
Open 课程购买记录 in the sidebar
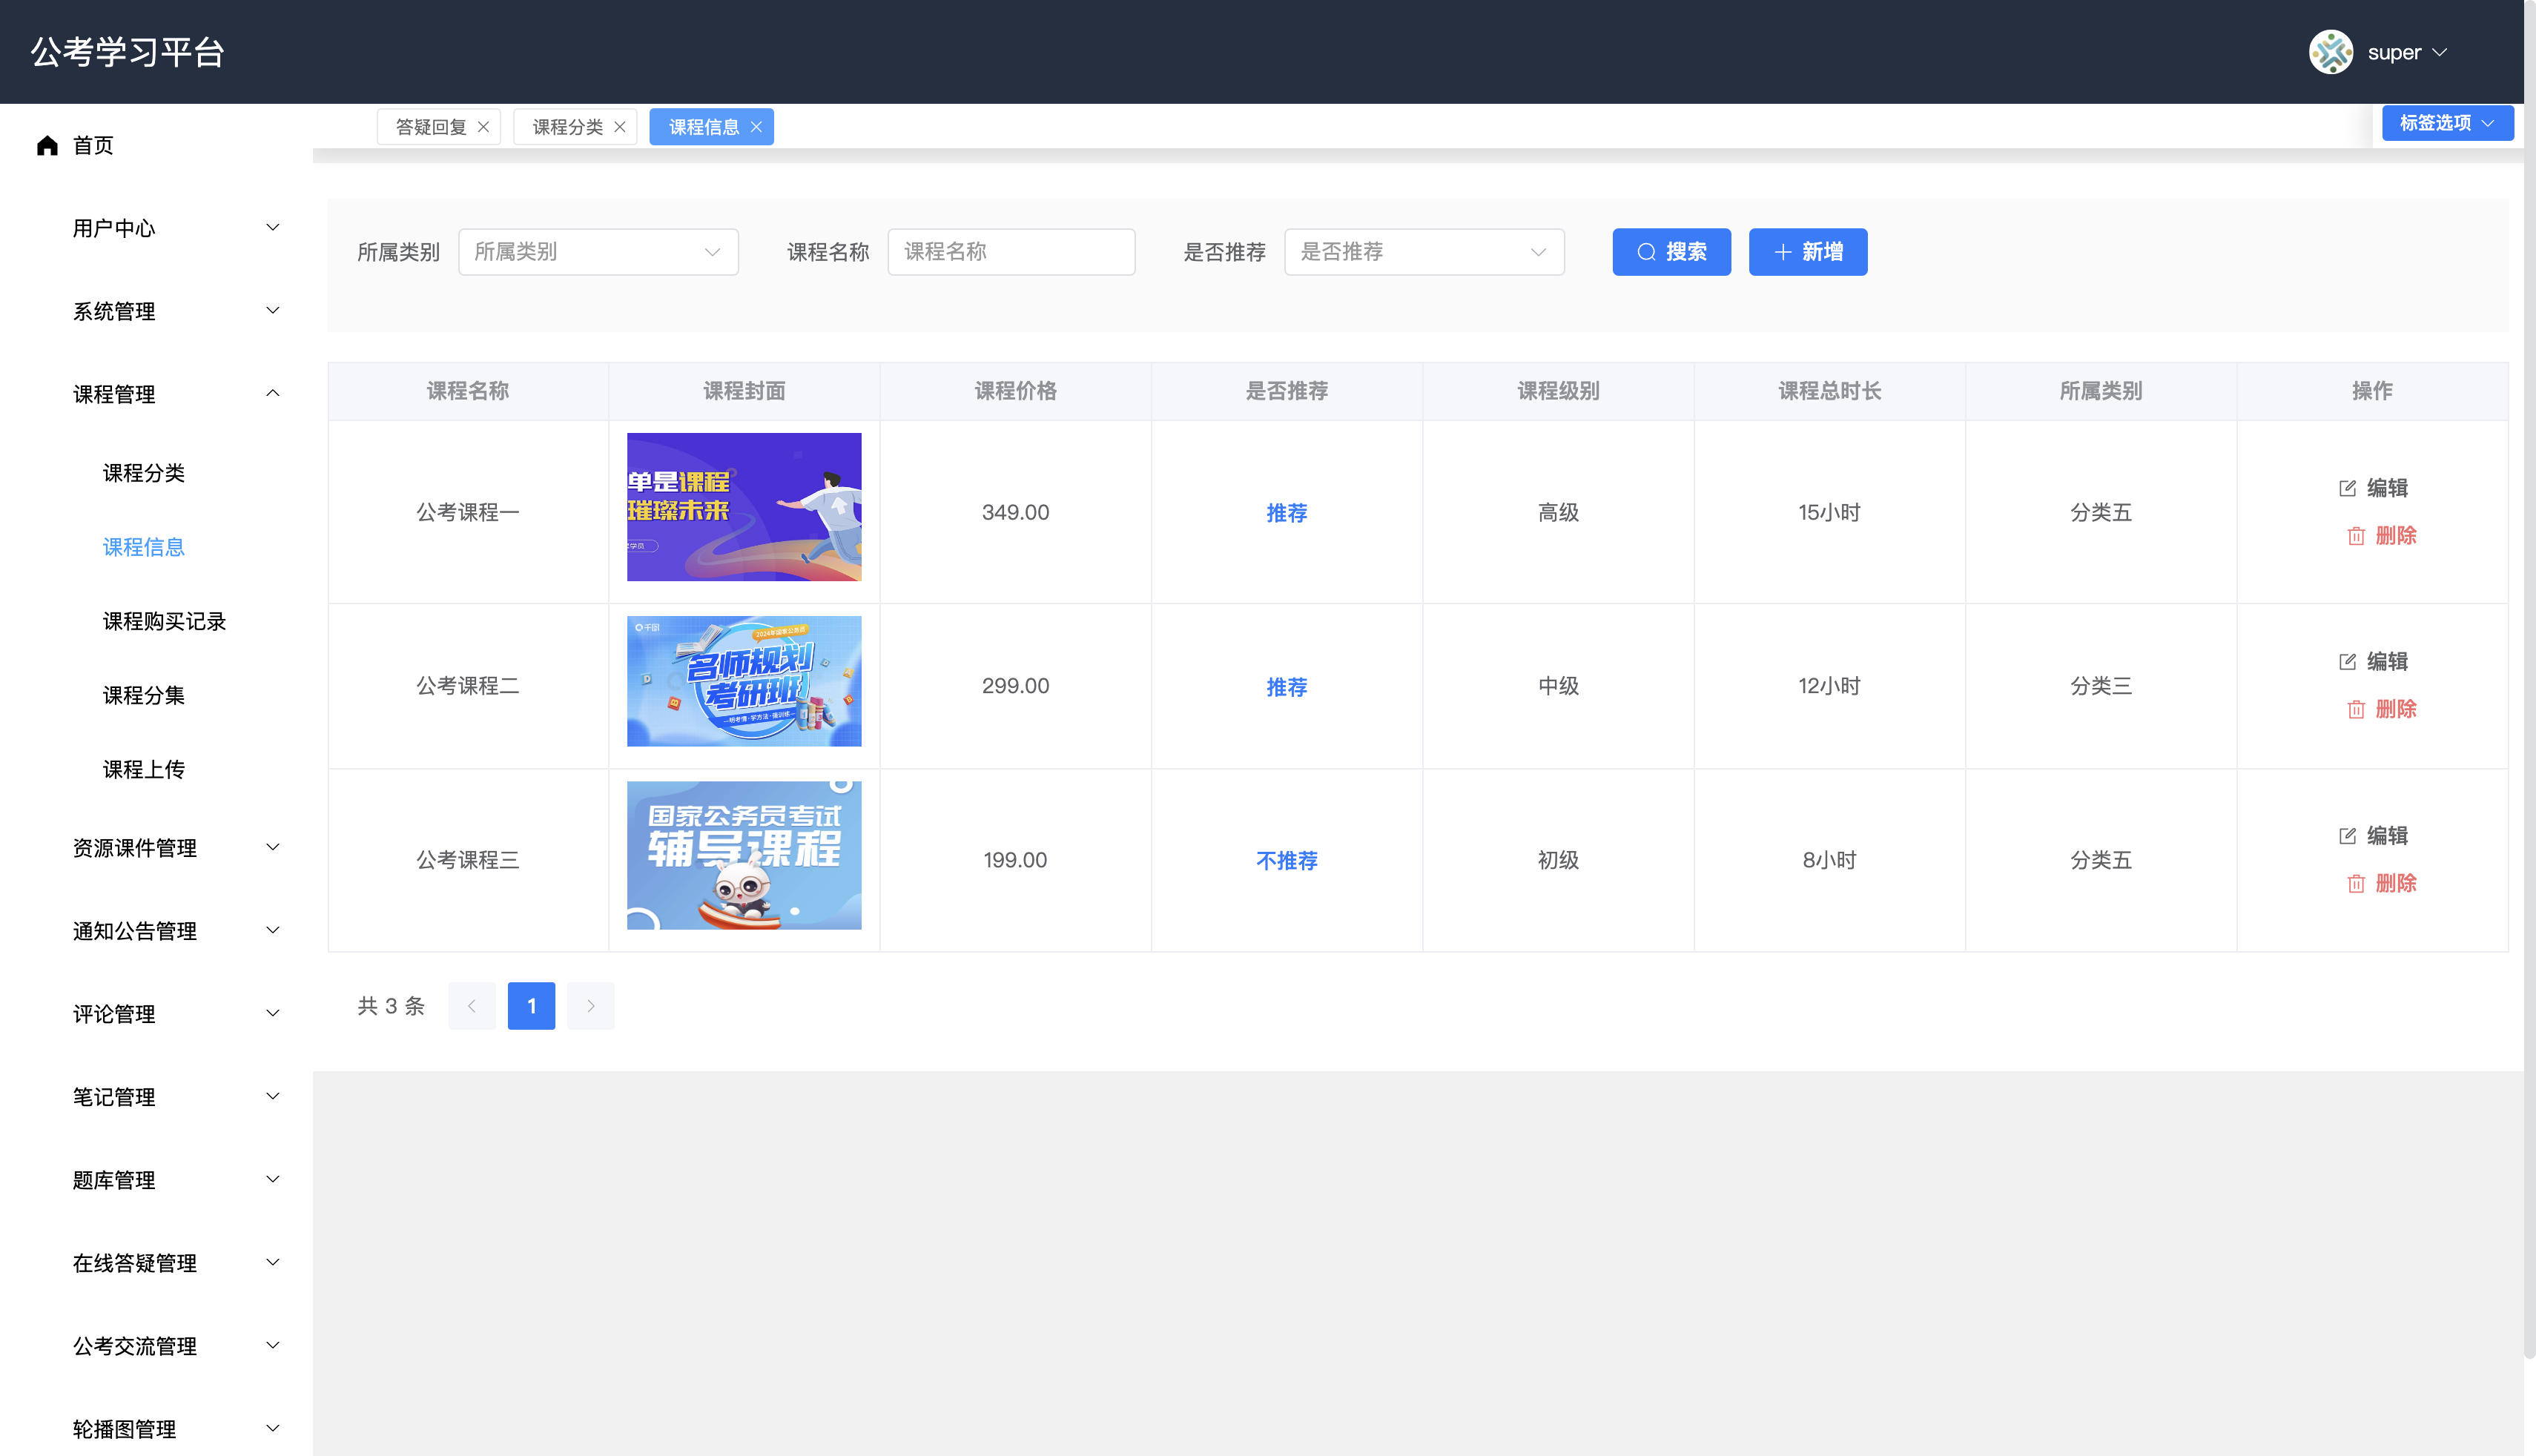pyautogui.click(x=164, y=621)
